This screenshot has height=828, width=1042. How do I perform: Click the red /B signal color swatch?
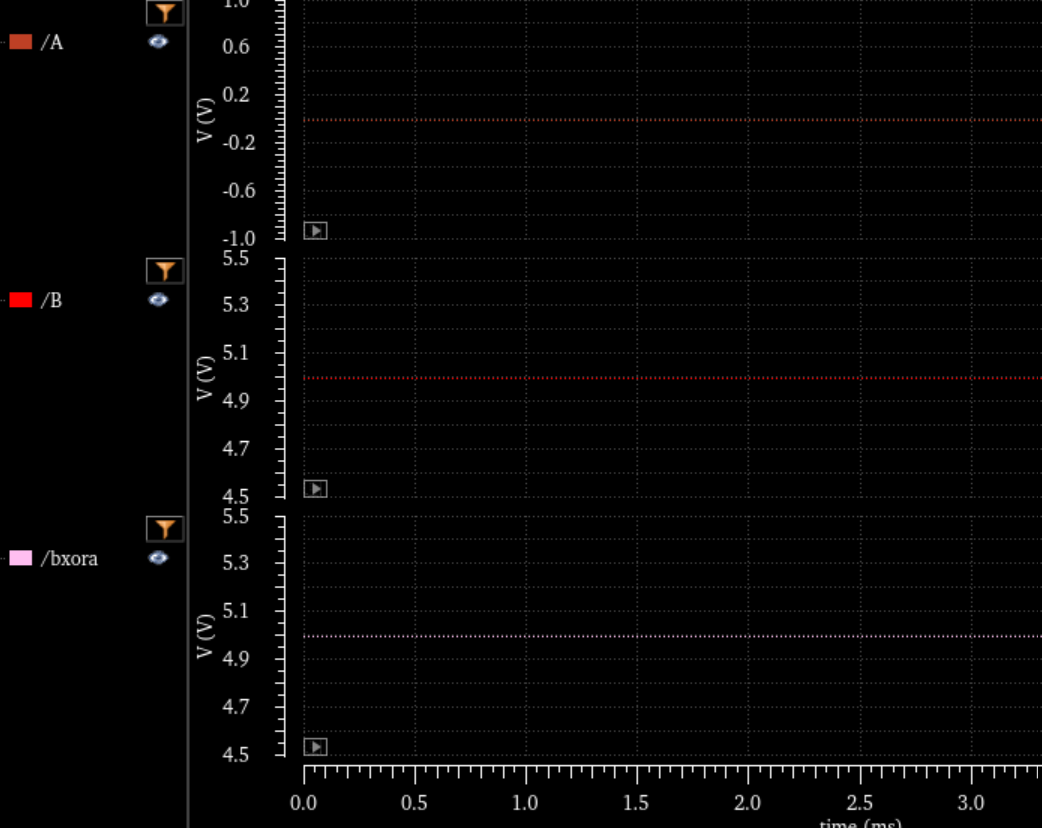point(21,300)
